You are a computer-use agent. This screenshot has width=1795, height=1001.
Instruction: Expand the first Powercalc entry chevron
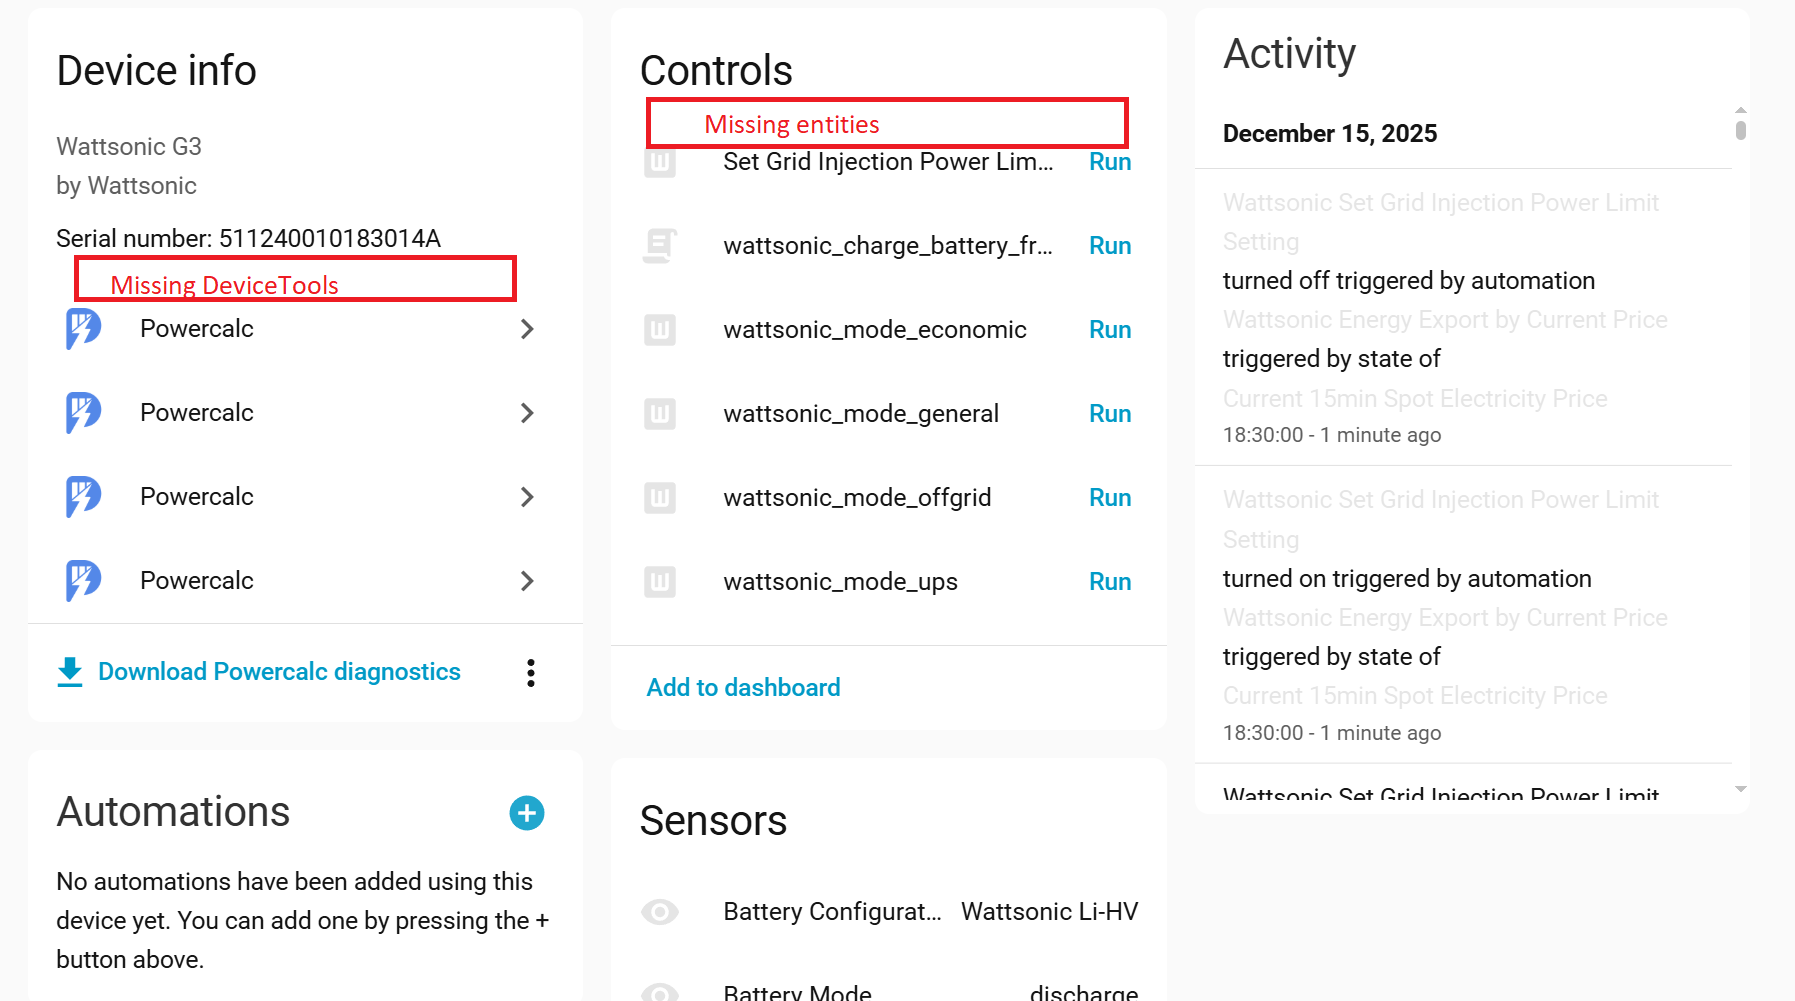pos(527,329)
